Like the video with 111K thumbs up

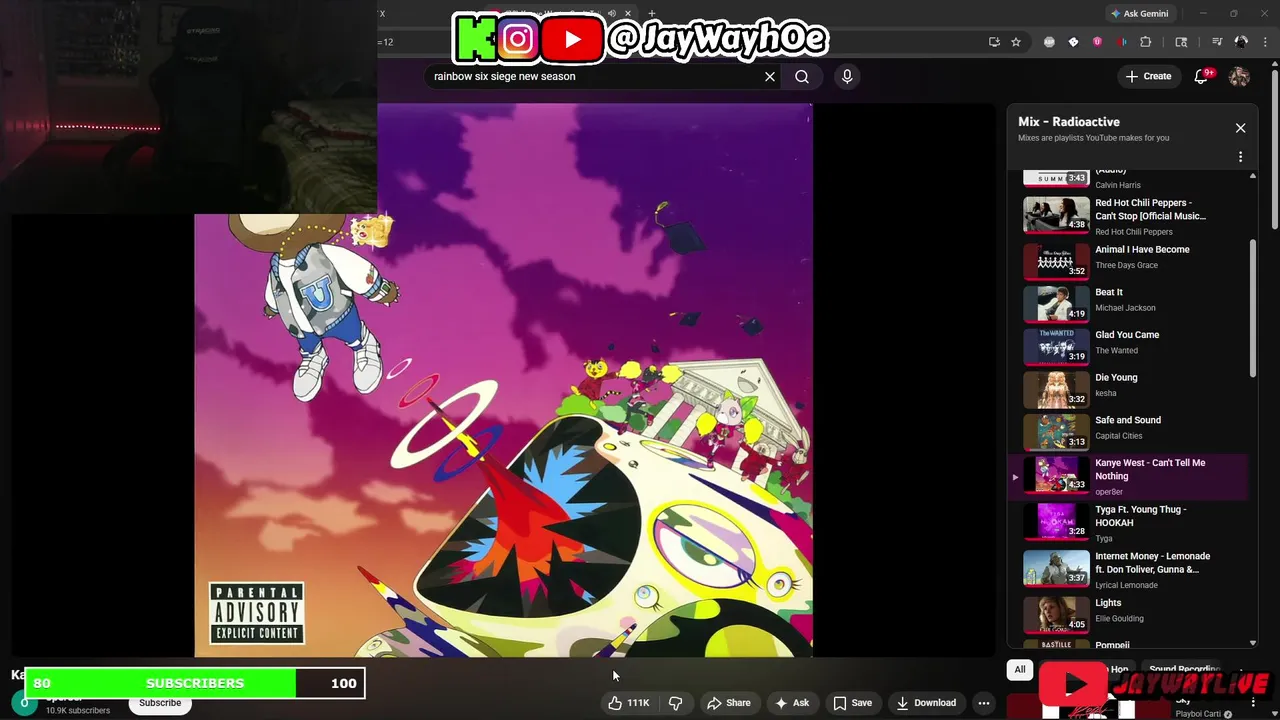click(x=629, y=703)
